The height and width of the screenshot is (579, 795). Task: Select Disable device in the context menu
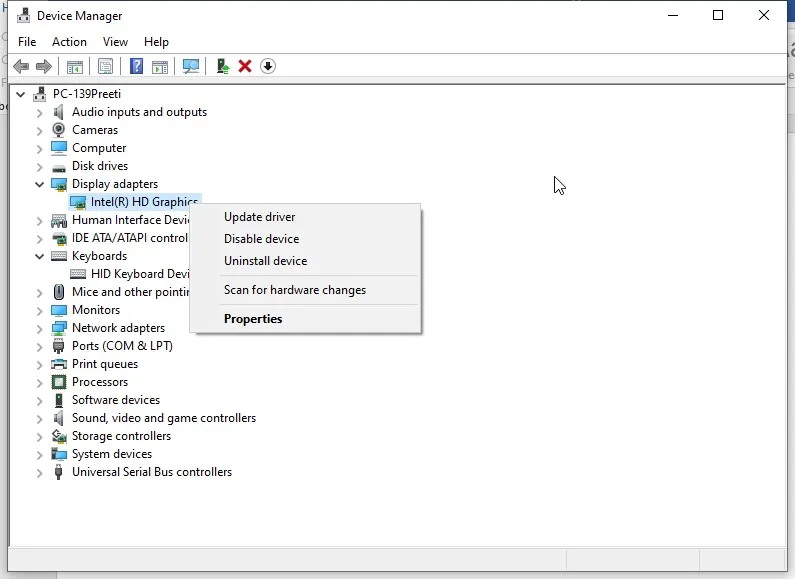(261, 239)
